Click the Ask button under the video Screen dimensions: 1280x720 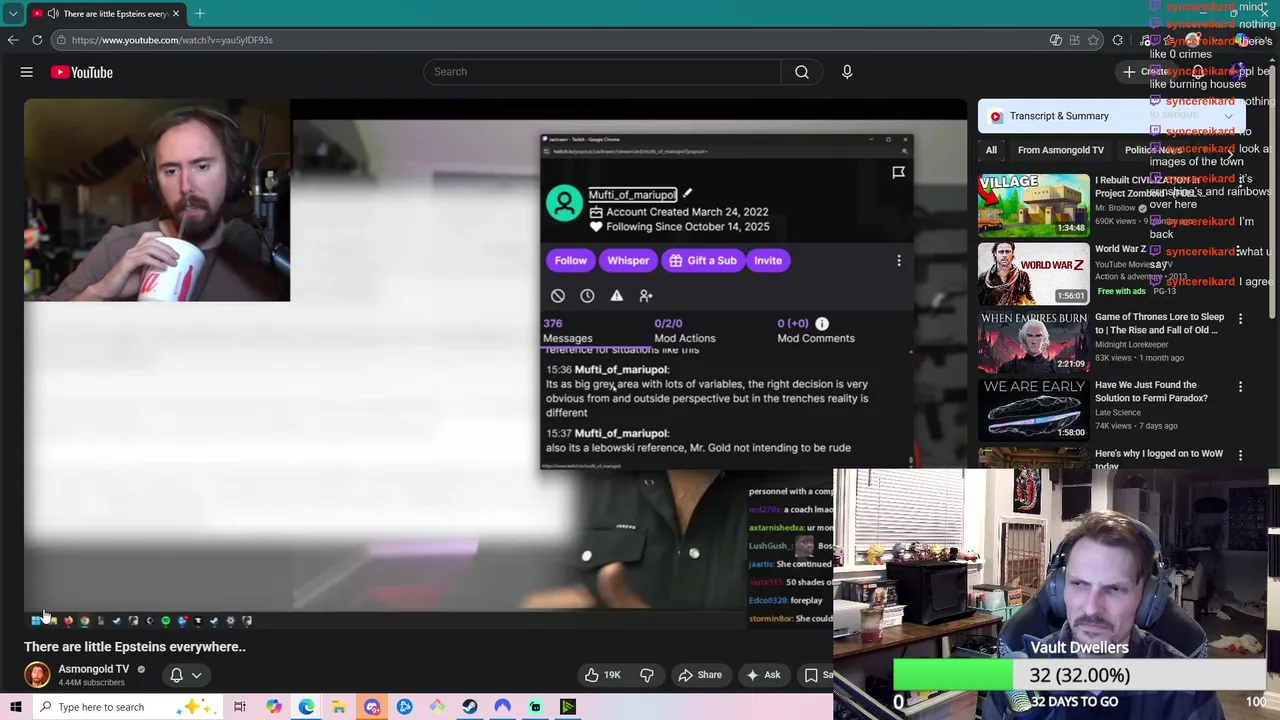[762, 675]
